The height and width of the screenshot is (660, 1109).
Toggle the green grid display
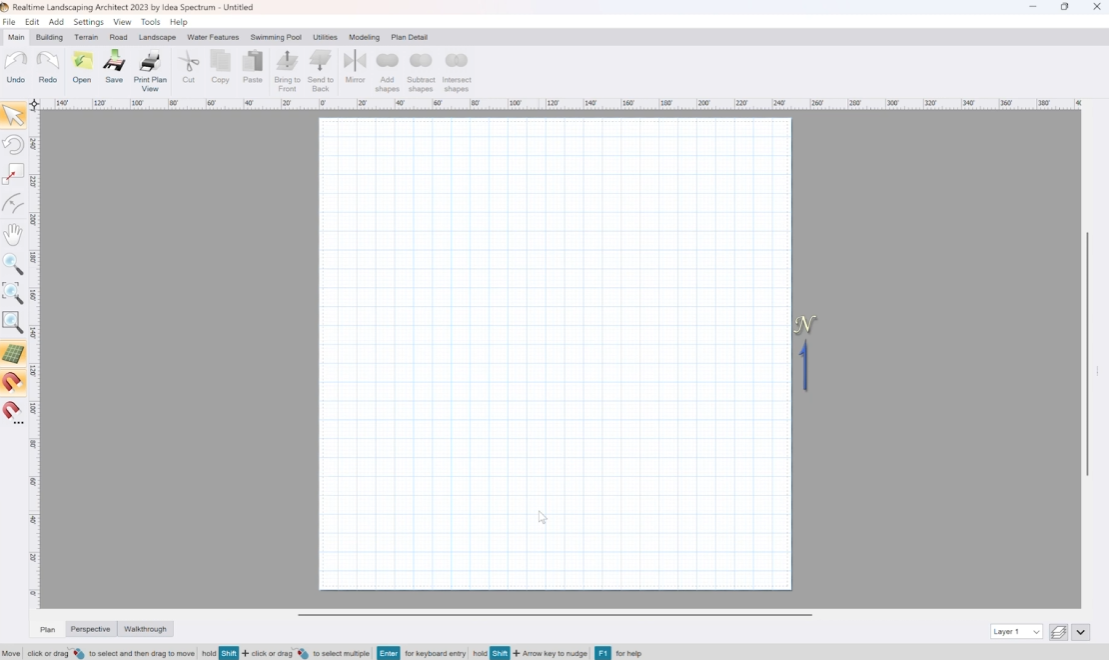pos(13,353)
